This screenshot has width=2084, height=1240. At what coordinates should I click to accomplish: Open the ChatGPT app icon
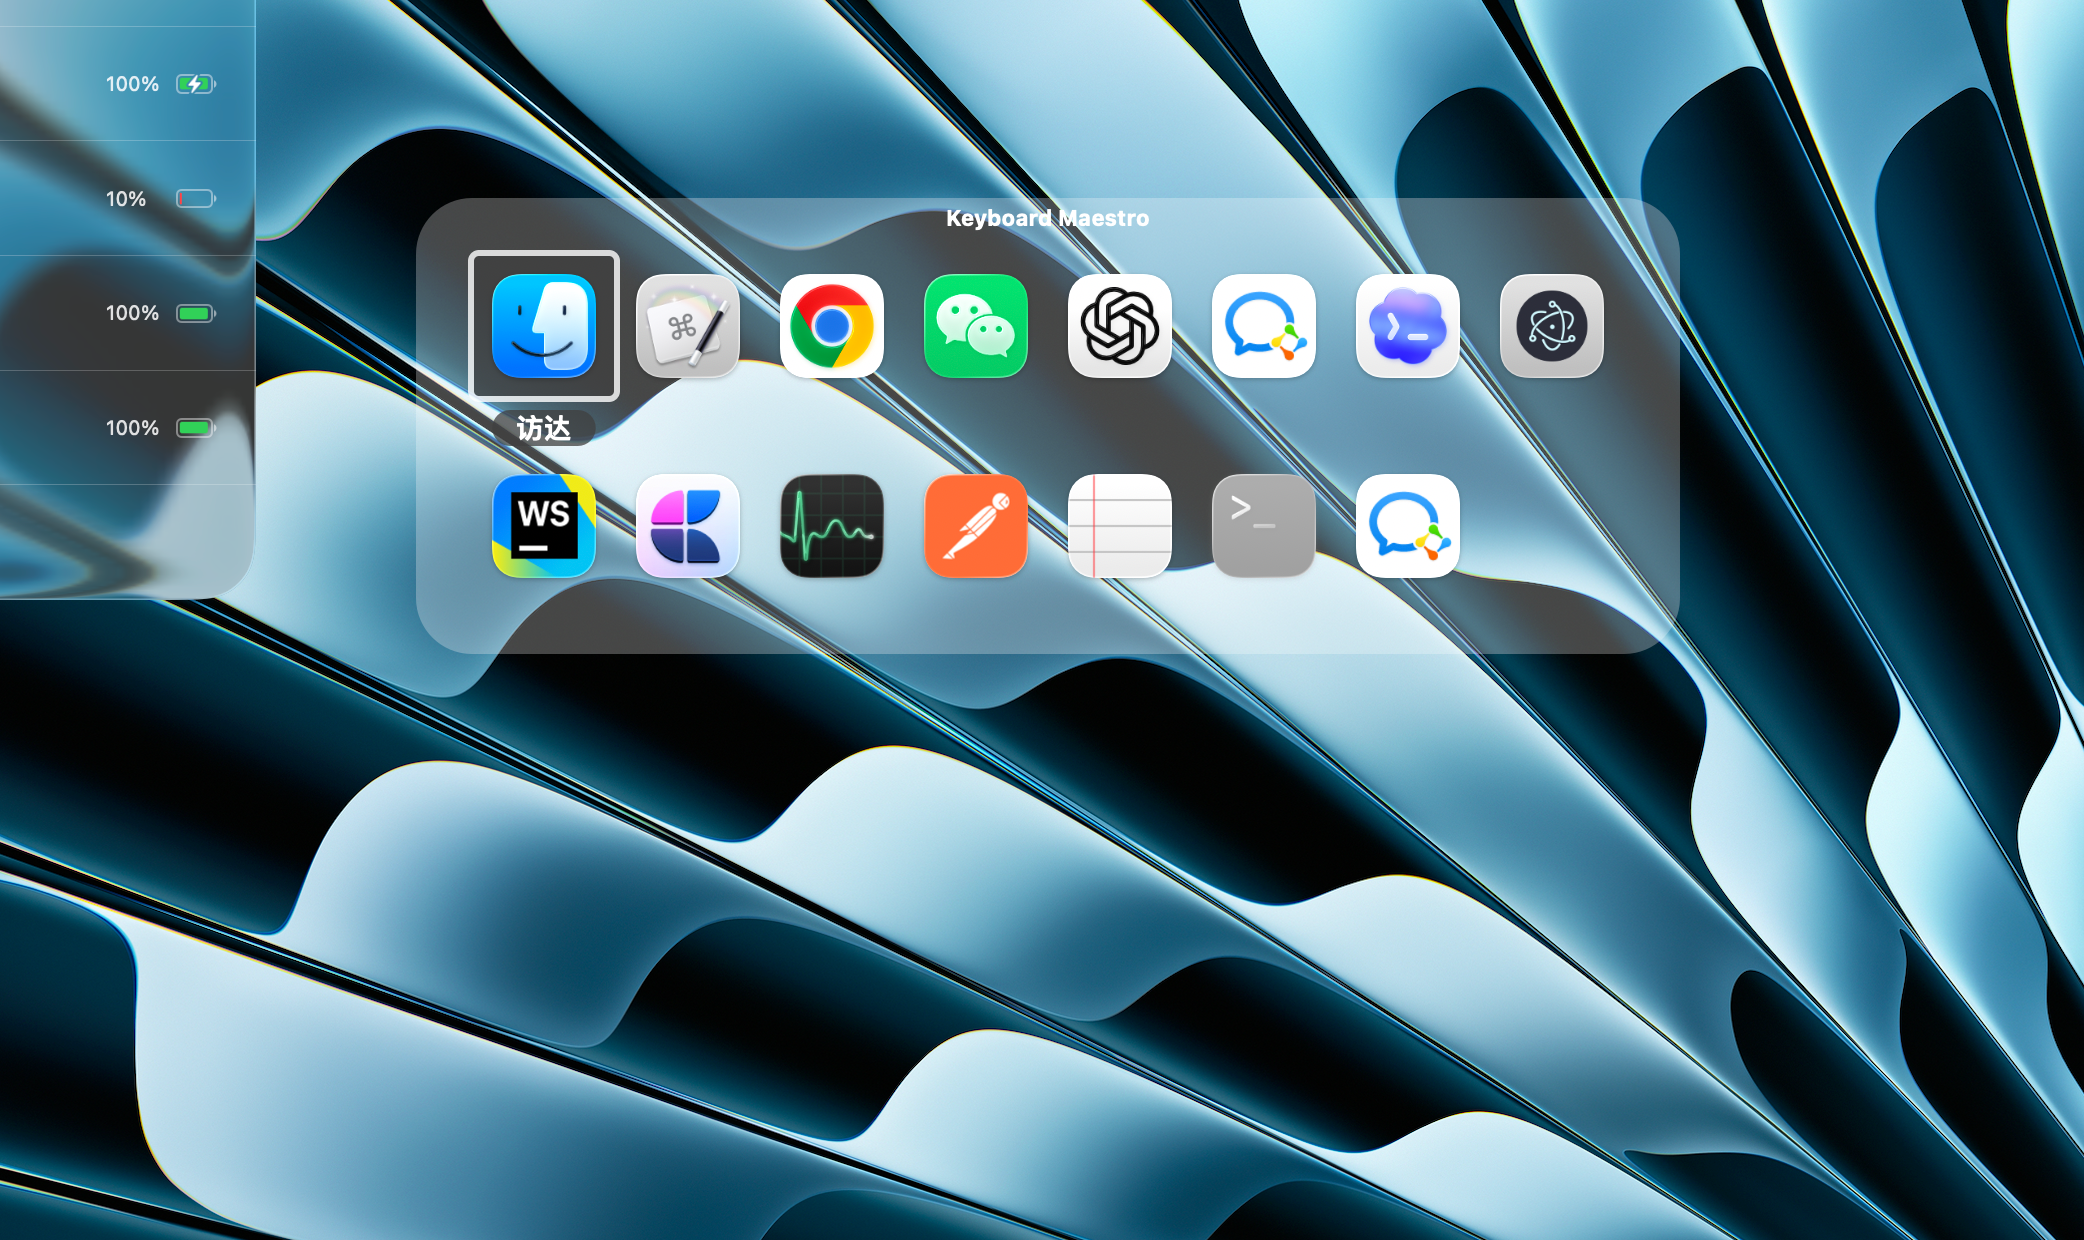(1120, 326)
